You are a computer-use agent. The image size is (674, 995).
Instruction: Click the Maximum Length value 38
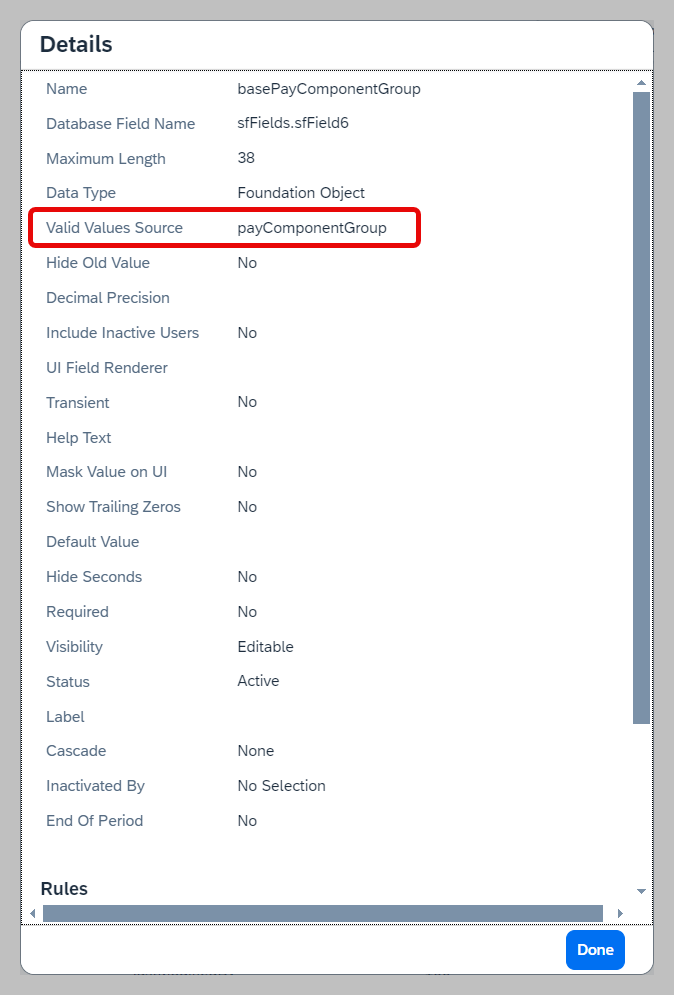coord(246,158)
